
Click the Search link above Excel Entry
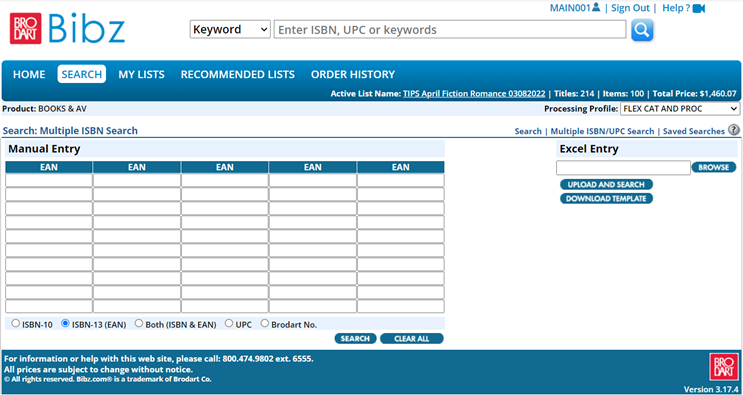(528, 131)
